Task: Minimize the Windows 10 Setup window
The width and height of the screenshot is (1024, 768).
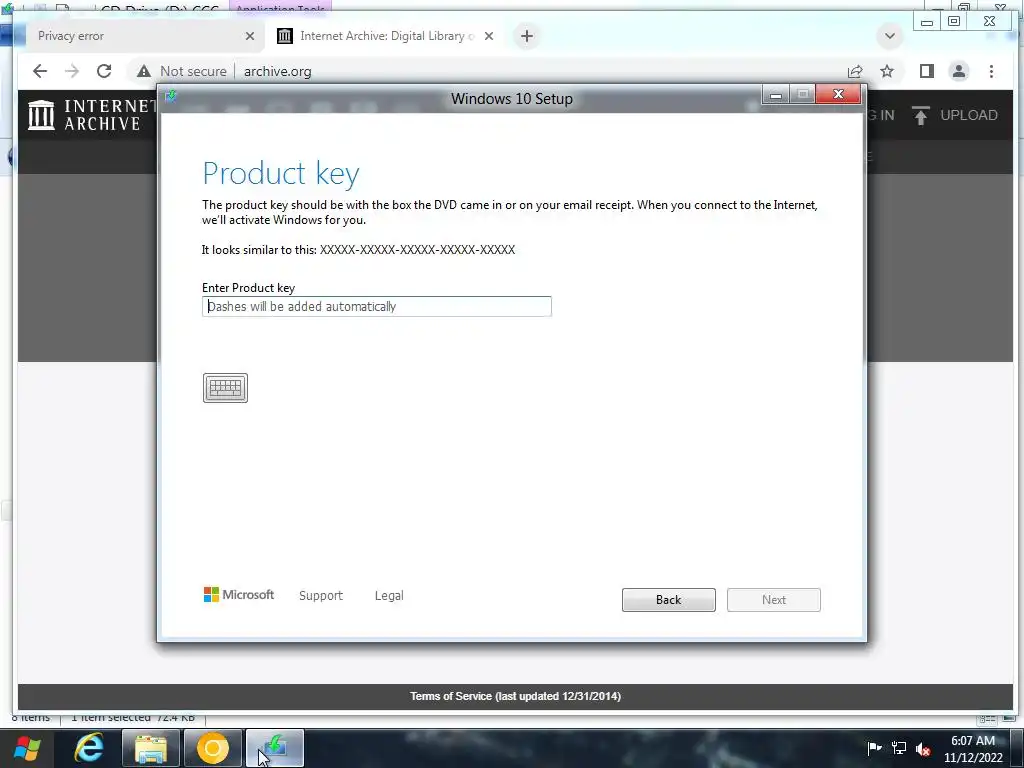Action: click(776, 95)
